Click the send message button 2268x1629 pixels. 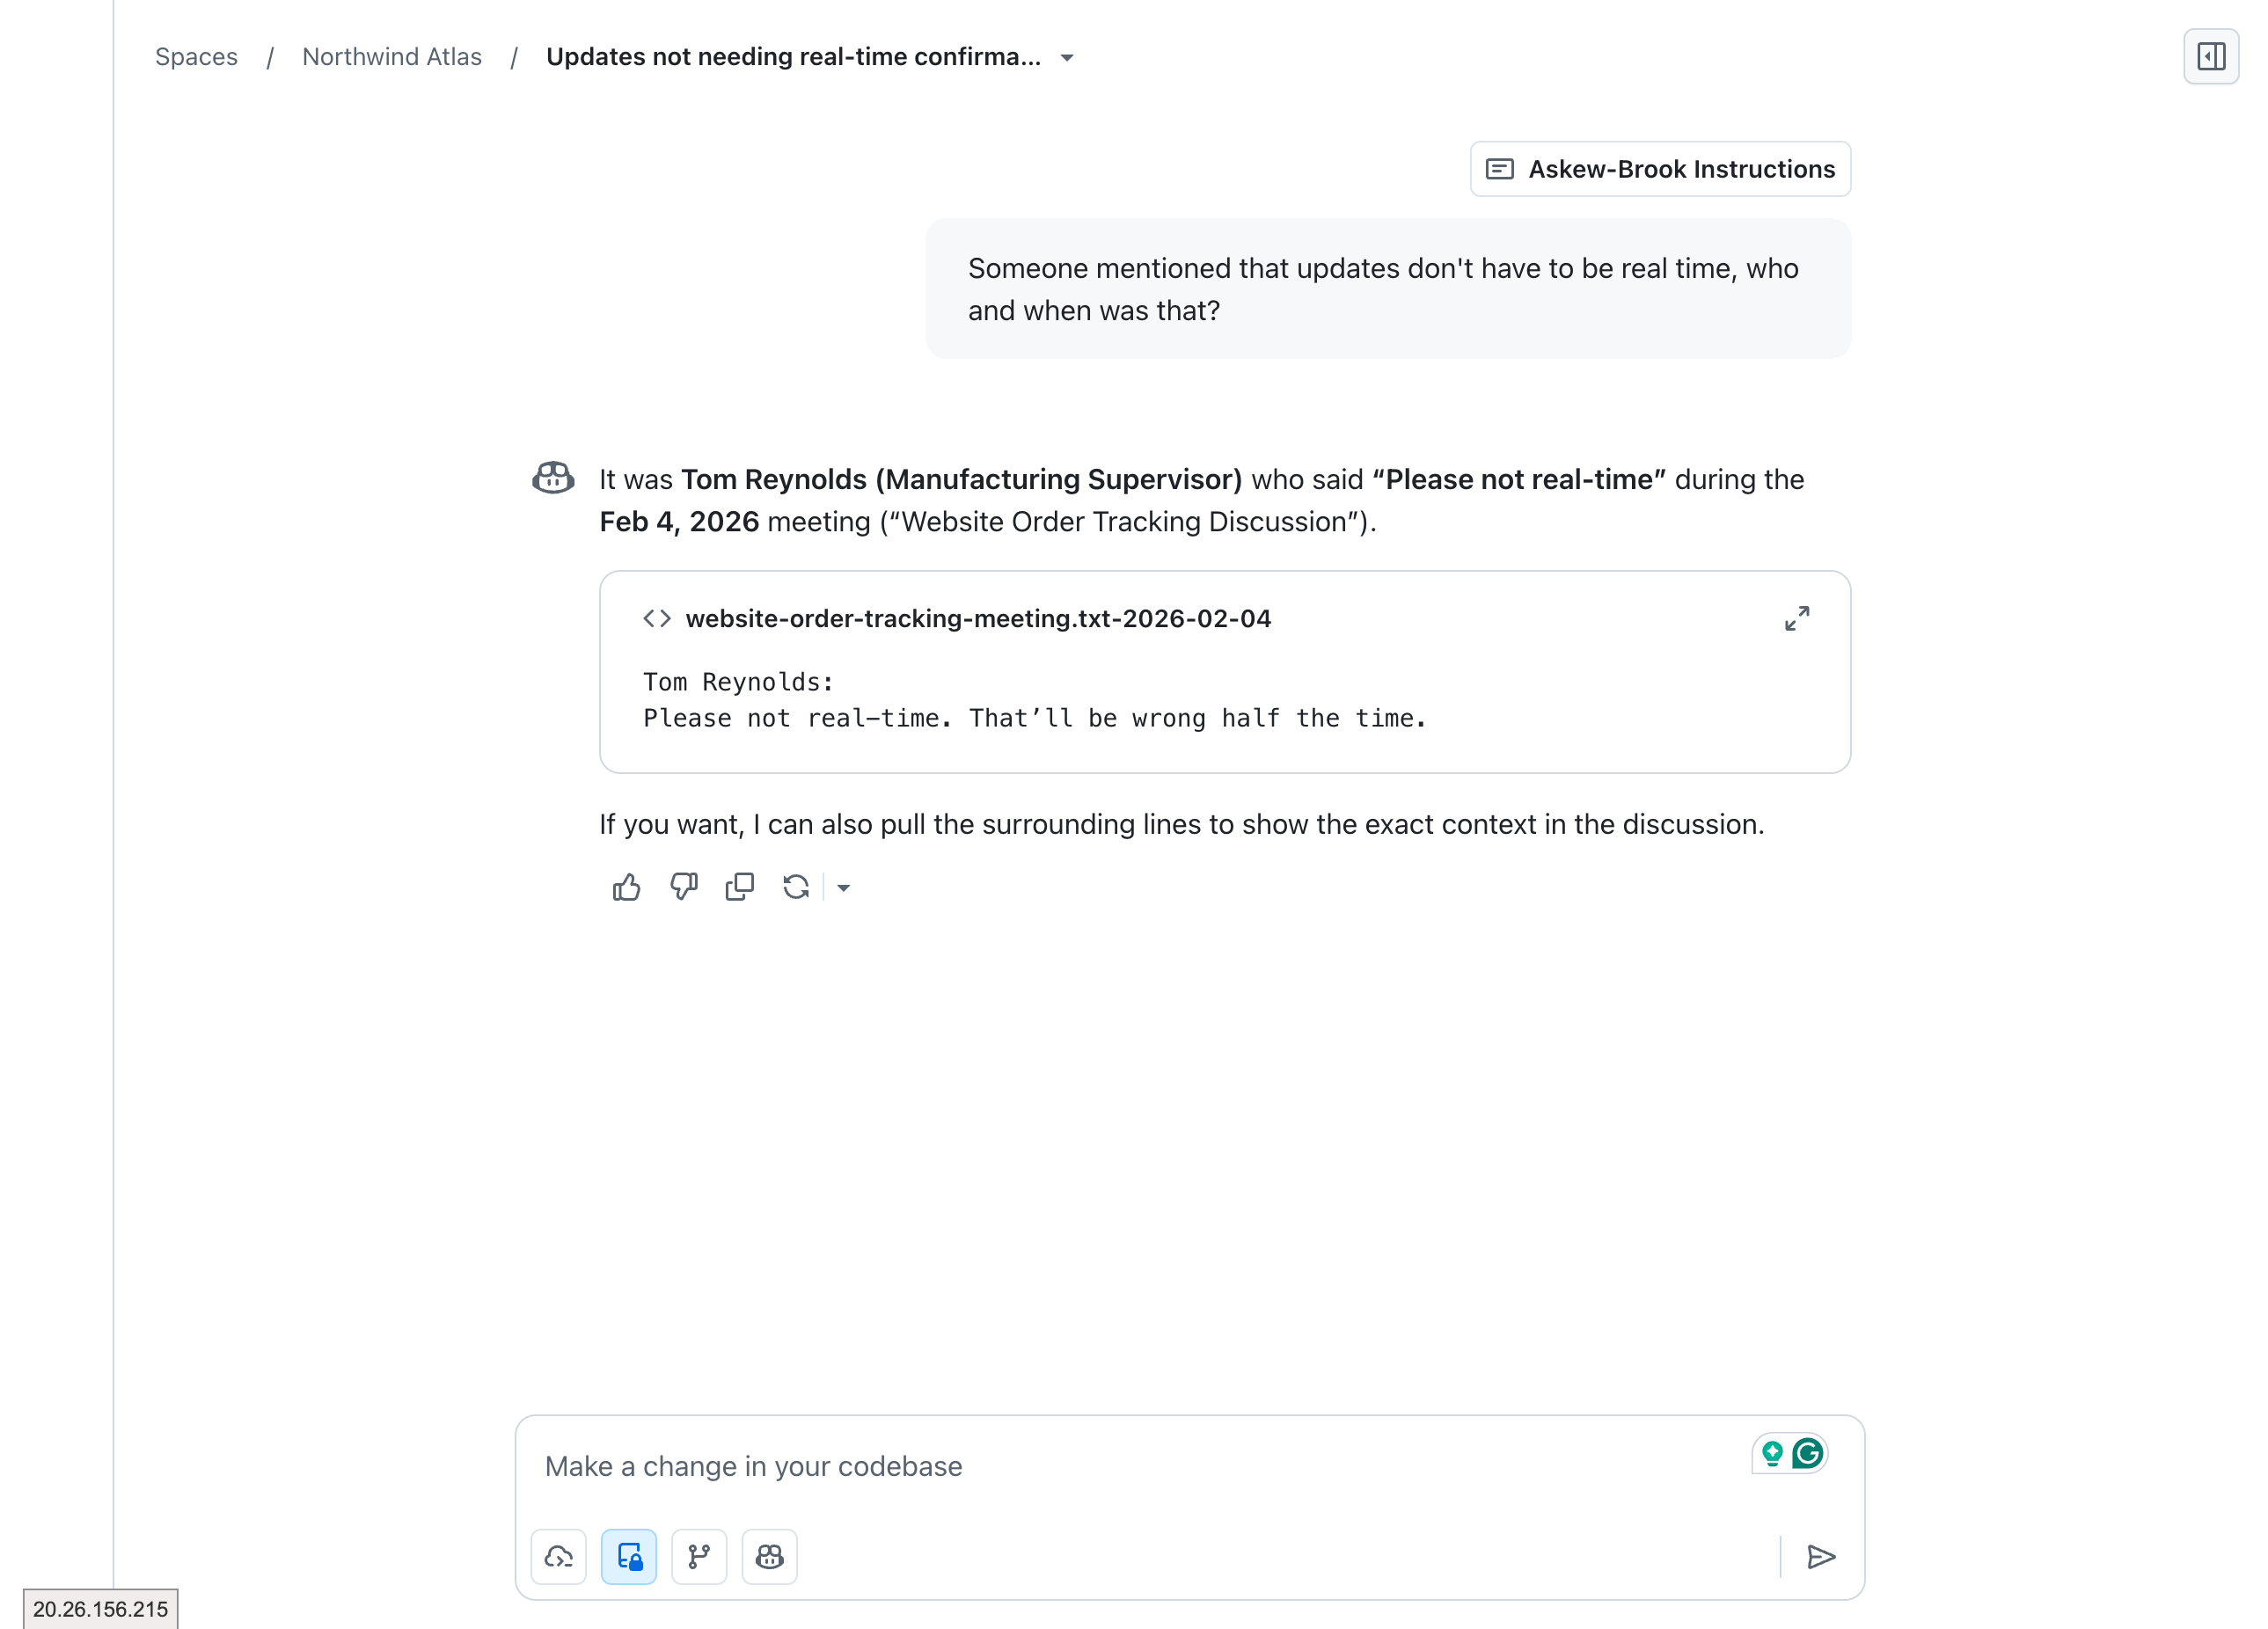(1822, 1556)
